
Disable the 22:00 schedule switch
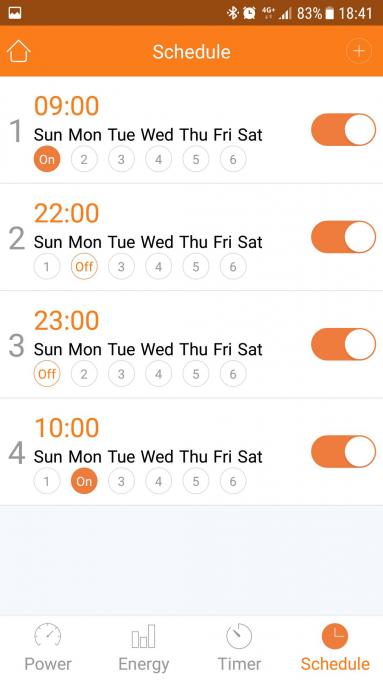click(x=344, y=237)
